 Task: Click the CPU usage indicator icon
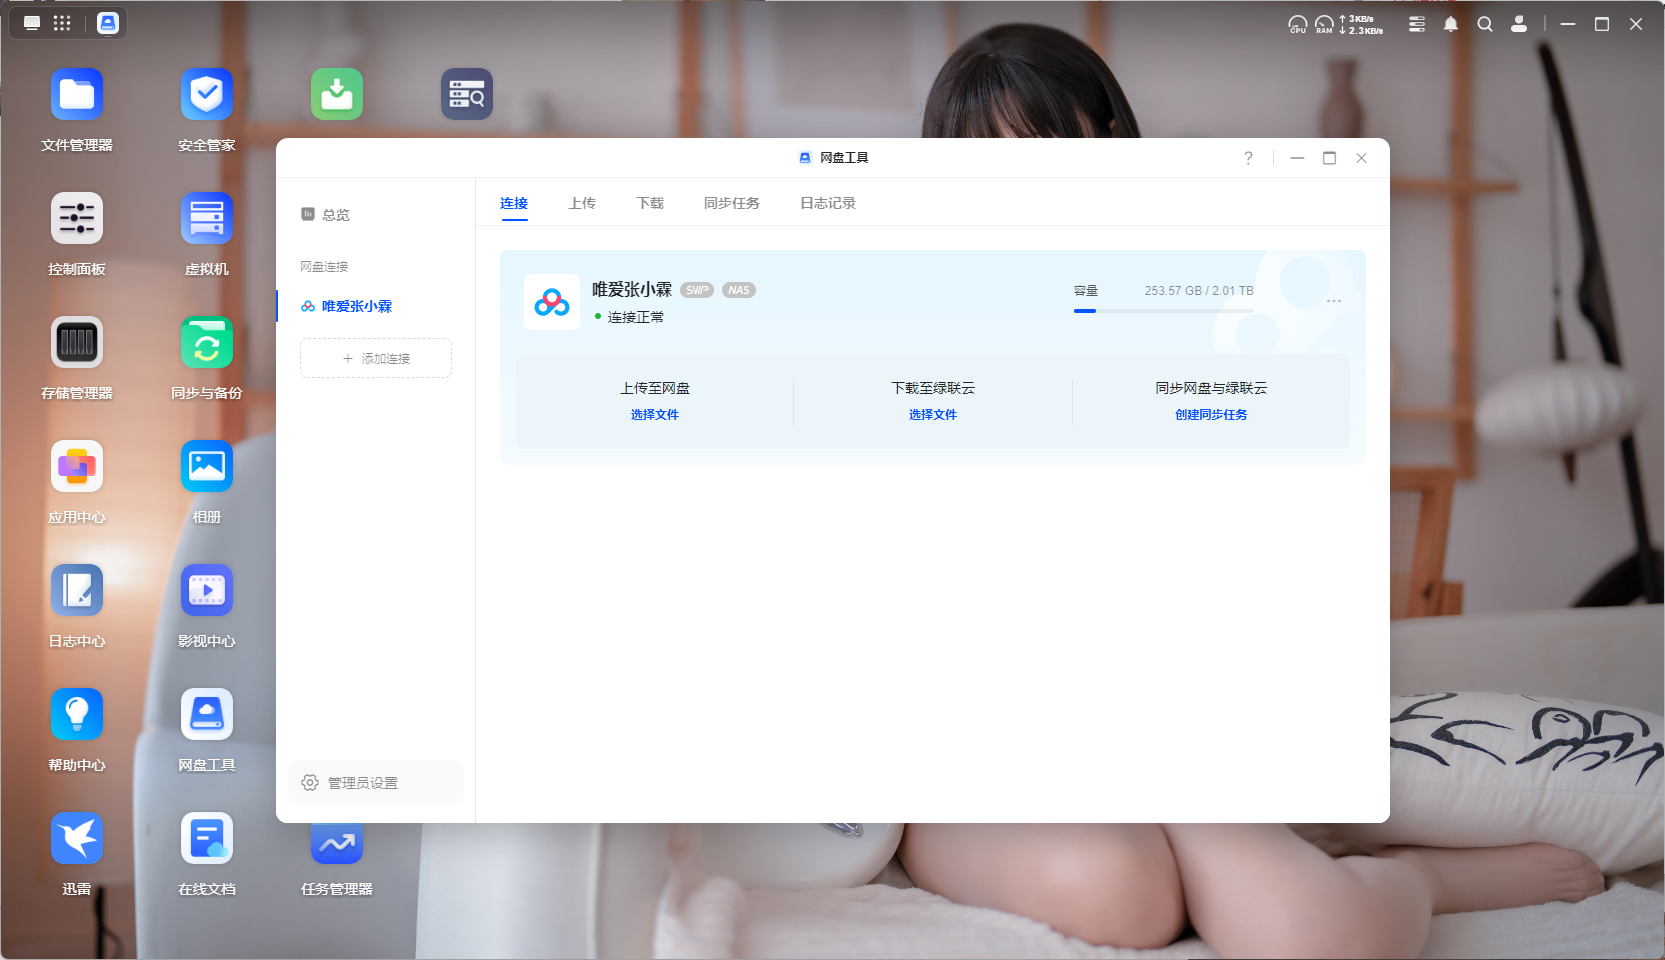[x=1298, y=24]
